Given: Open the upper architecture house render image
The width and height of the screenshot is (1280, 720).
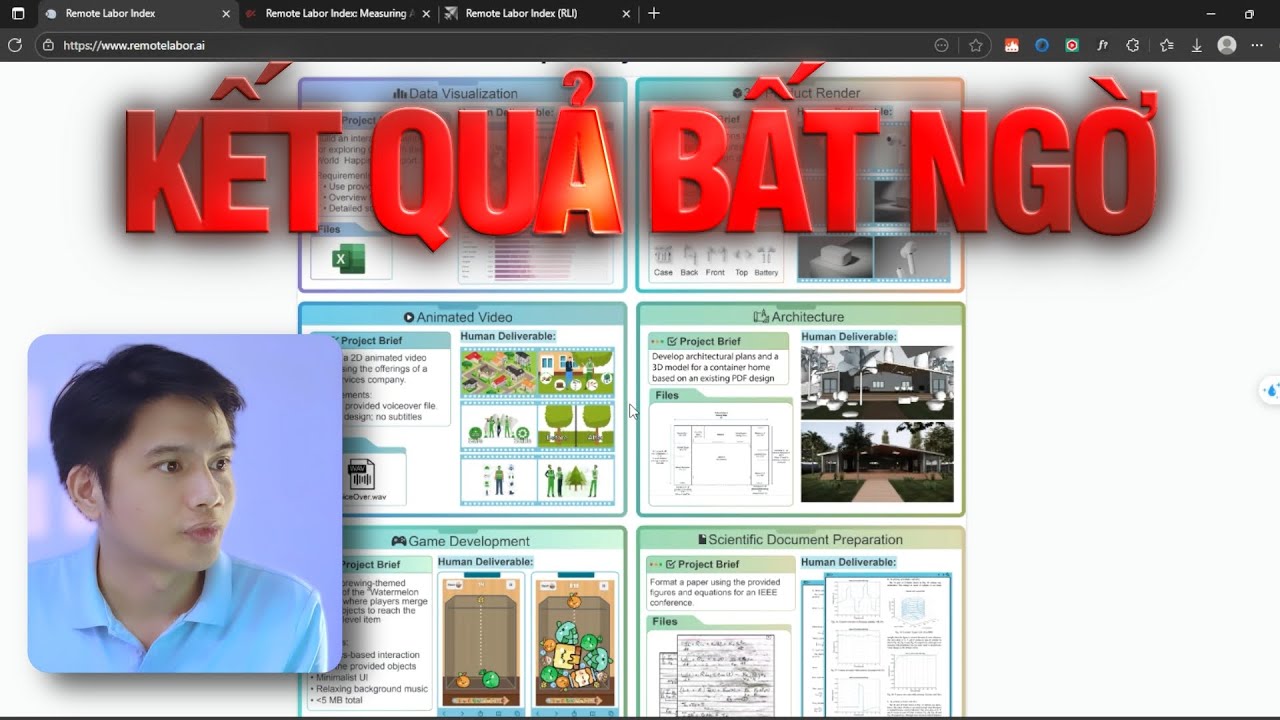Looking at the screenshot, I should point(877,383).
